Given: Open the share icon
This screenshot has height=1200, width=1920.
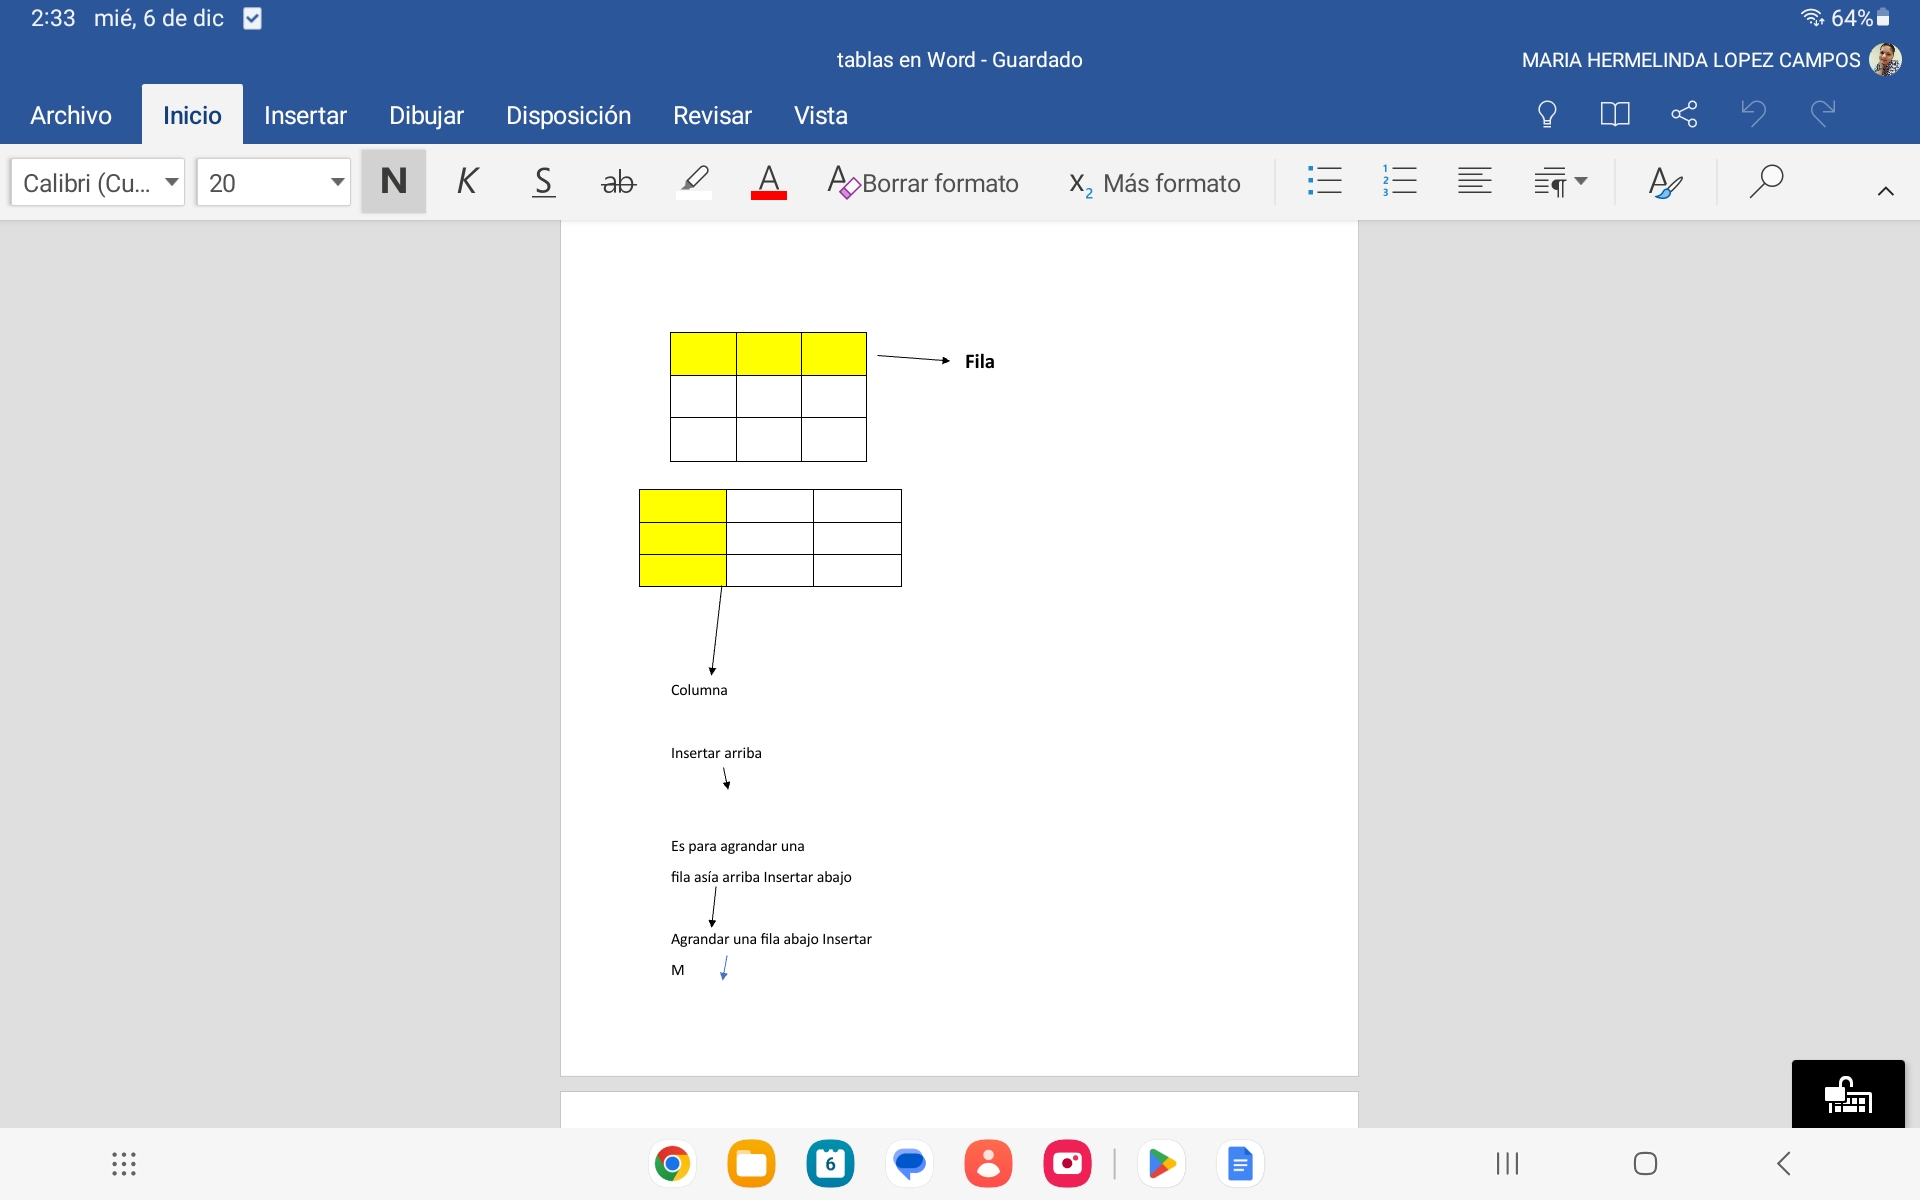Looking at the screenshot, I should (1684, 114).
